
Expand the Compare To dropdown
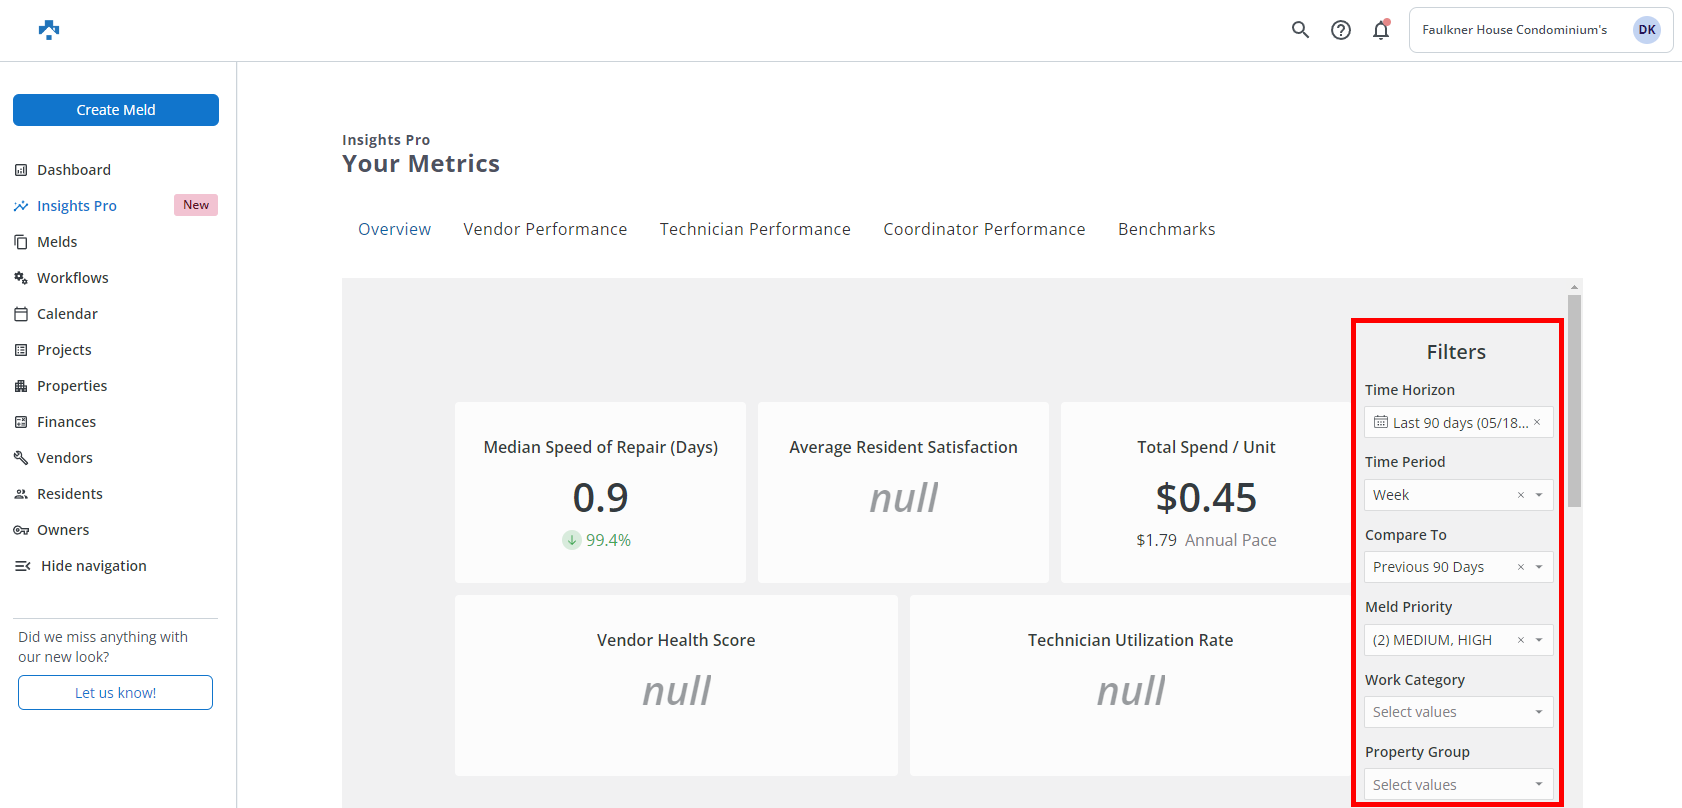coord(1539,567)
